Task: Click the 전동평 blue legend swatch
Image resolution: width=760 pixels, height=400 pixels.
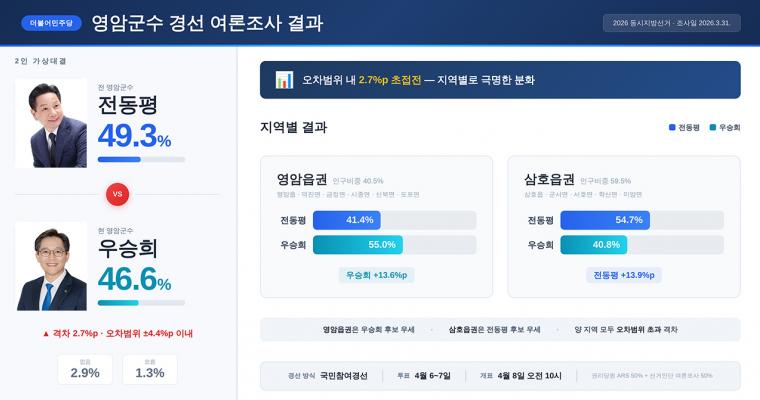Action: click(x=672, y=128)
